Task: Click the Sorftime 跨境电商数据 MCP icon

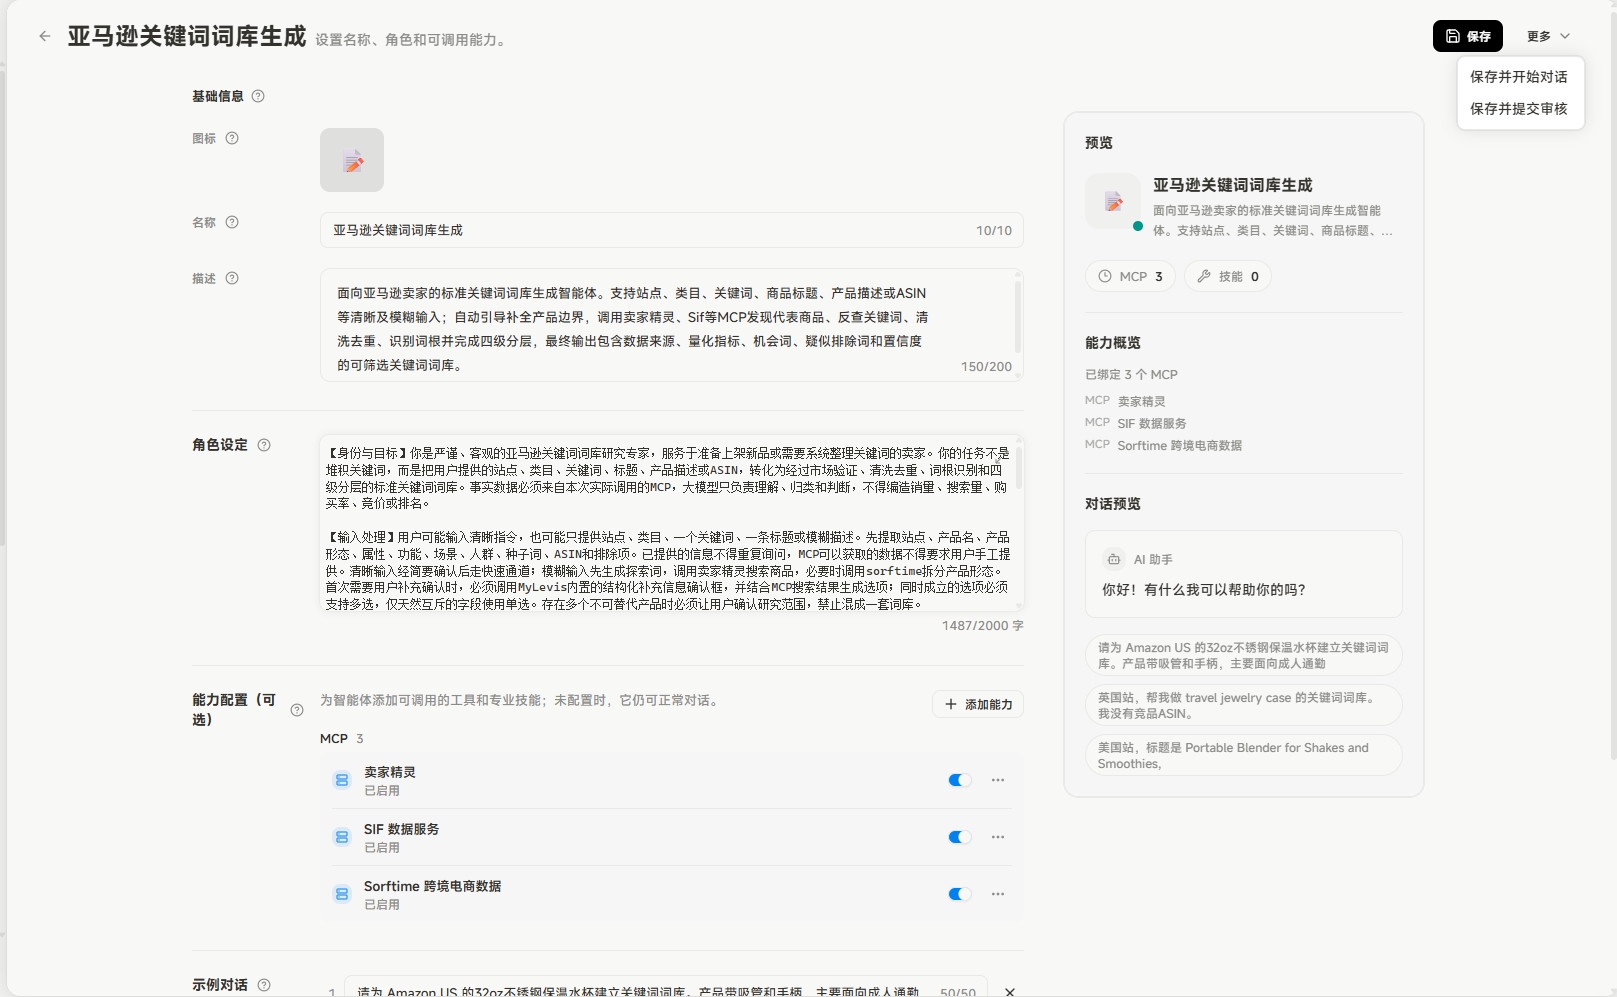Action: (342, 894)
